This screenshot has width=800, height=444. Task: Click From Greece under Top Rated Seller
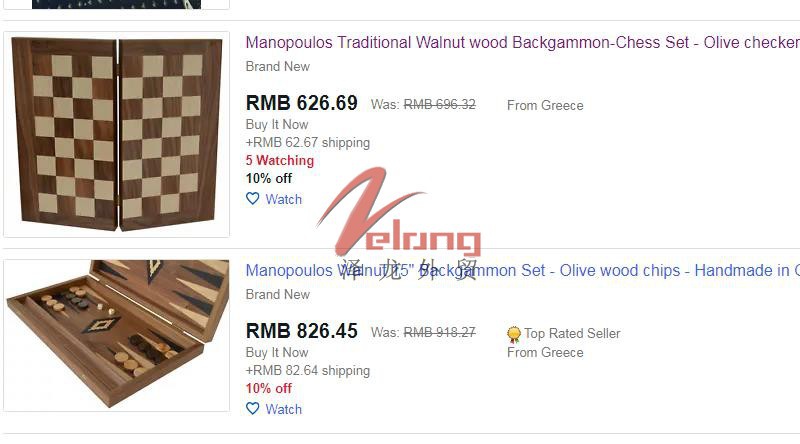pyautogui.click(x=545, y=353)
